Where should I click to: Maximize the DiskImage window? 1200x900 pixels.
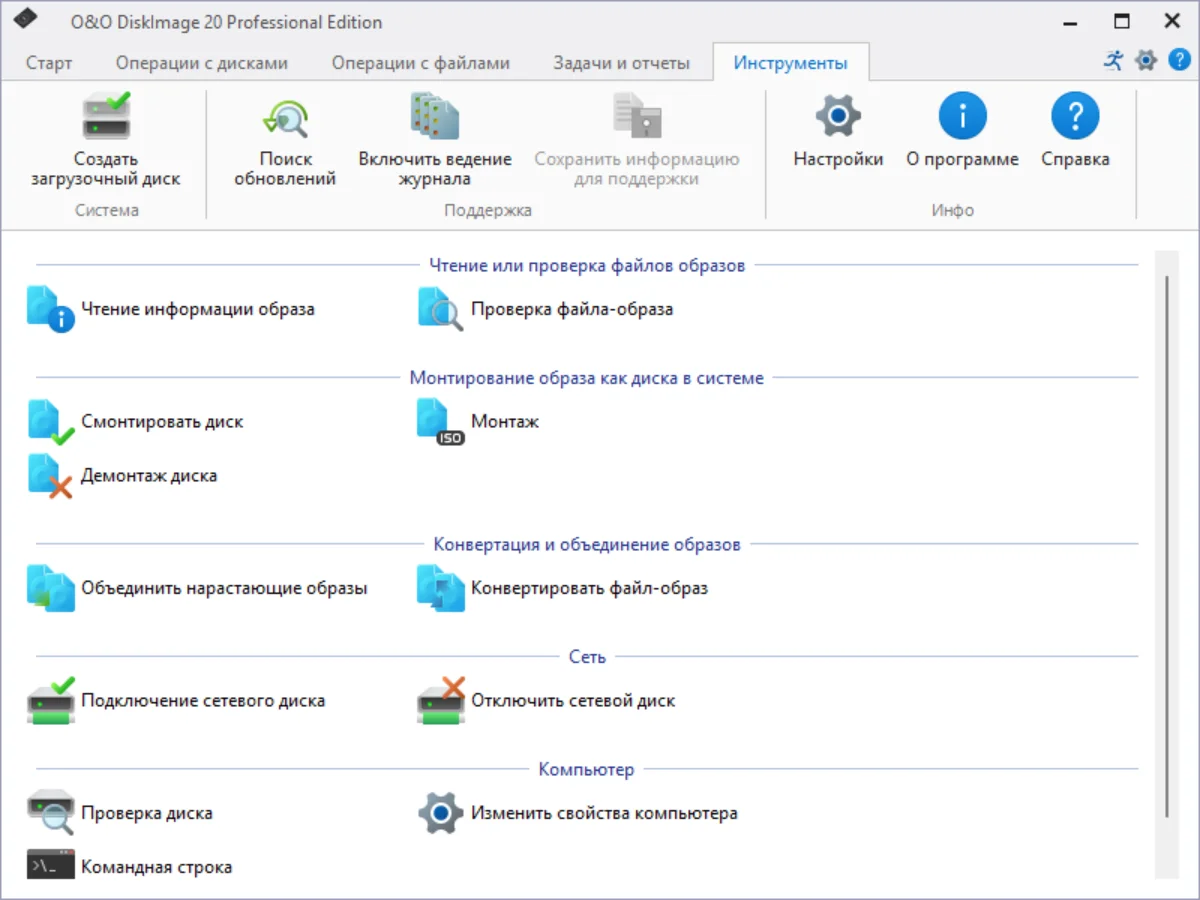tap(1121, 21)
